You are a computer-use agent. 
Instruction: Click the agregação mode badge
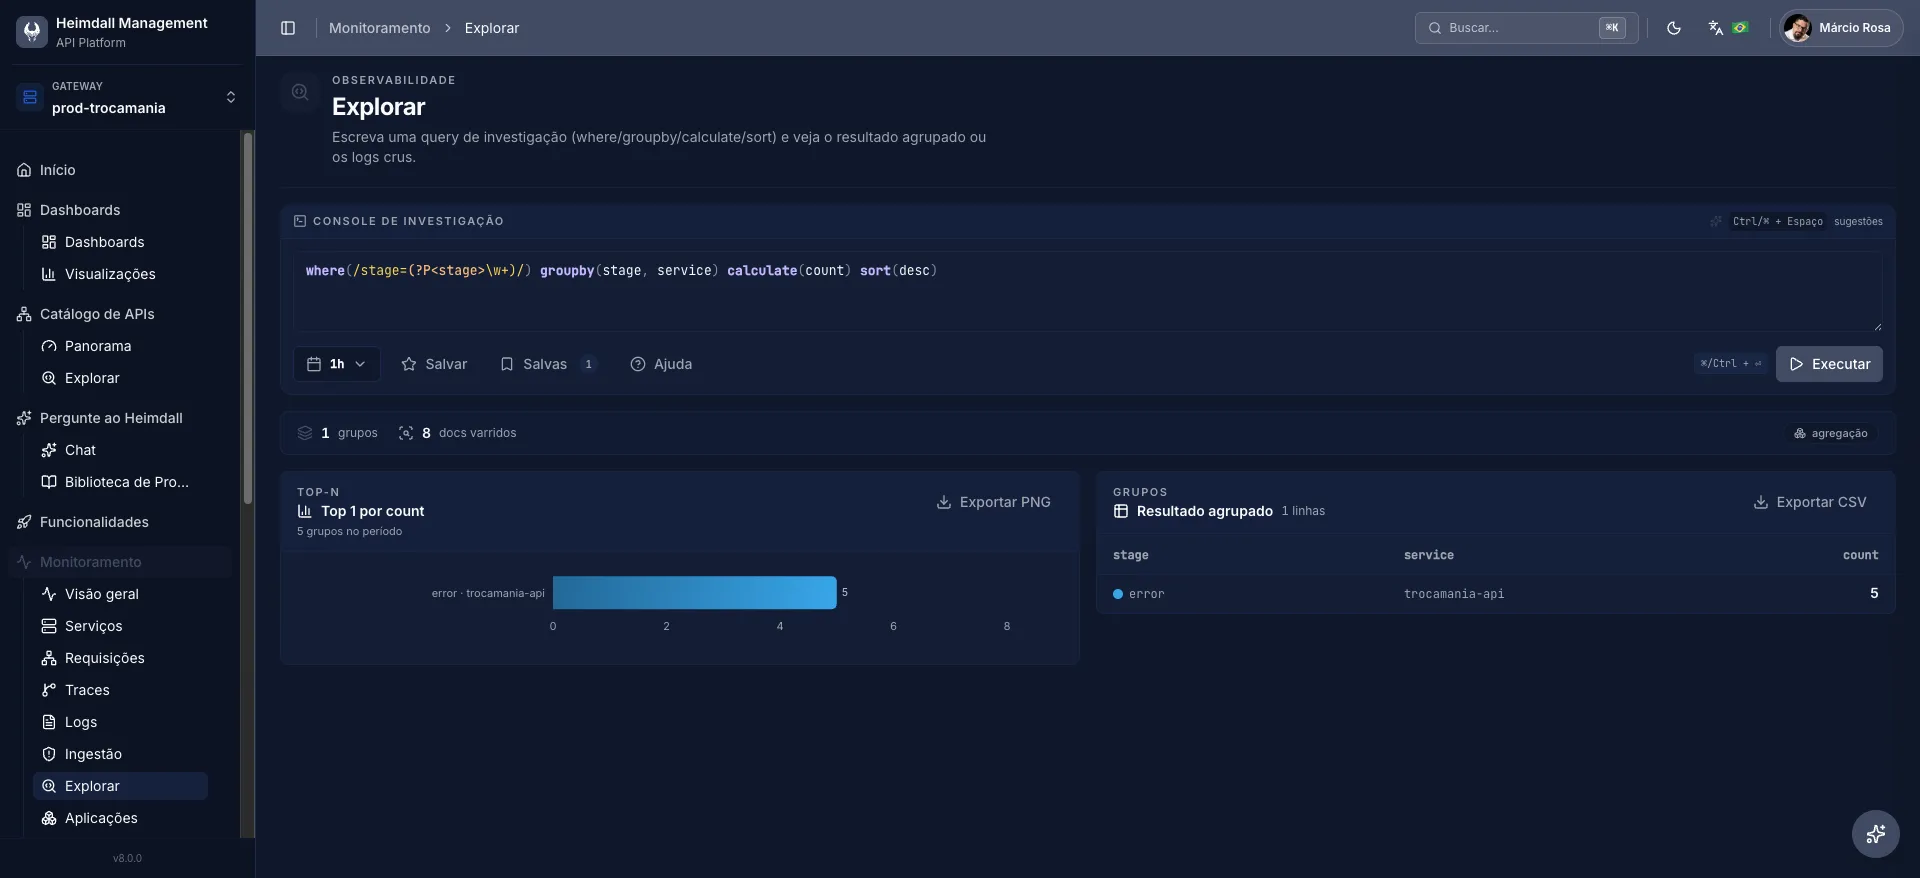pyautogui.click(x=1830, y=433)
